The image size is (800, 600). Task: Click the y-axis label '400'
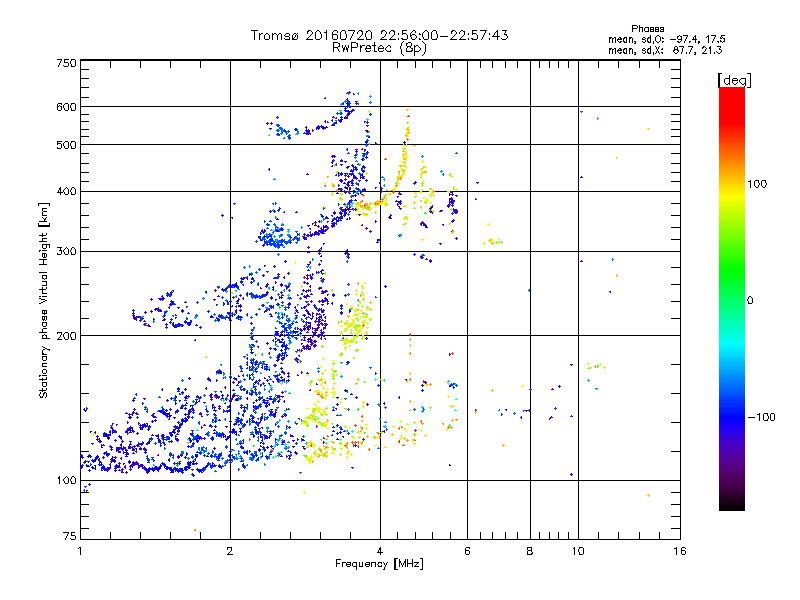(x=66, y=192)
